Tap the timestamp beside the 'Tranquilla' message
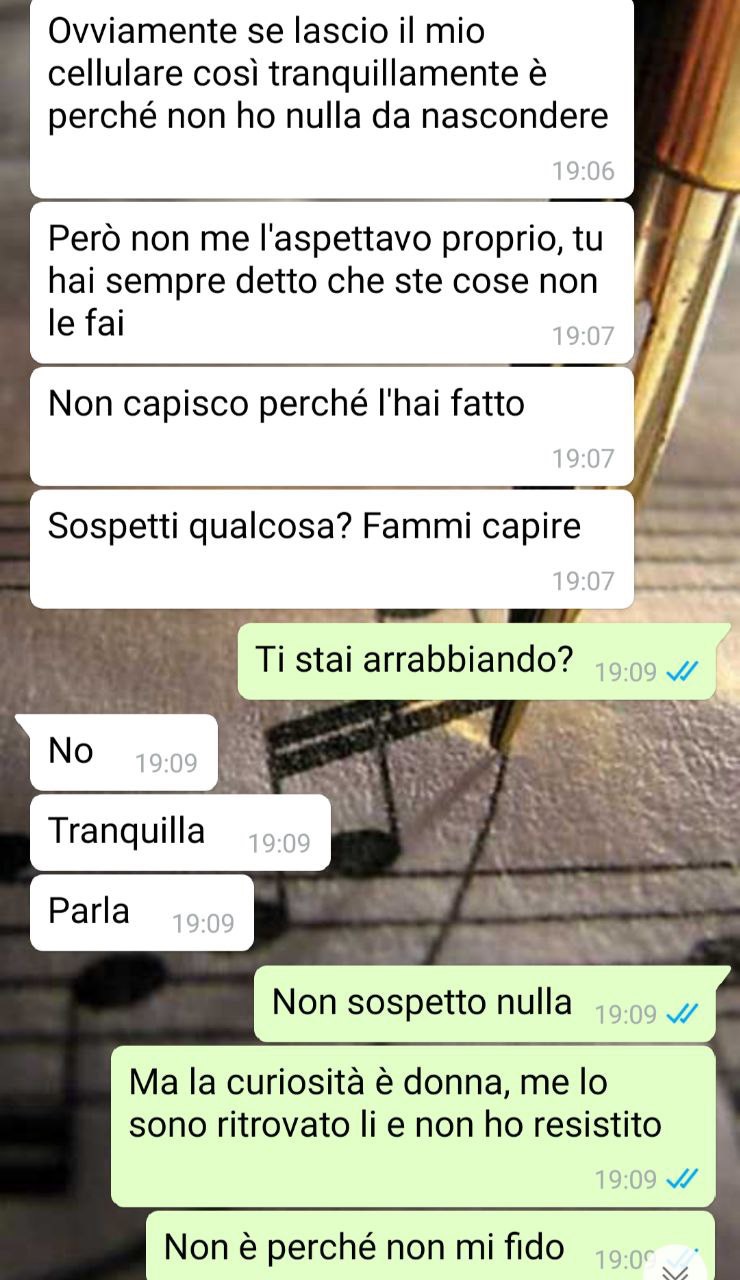 280,844
